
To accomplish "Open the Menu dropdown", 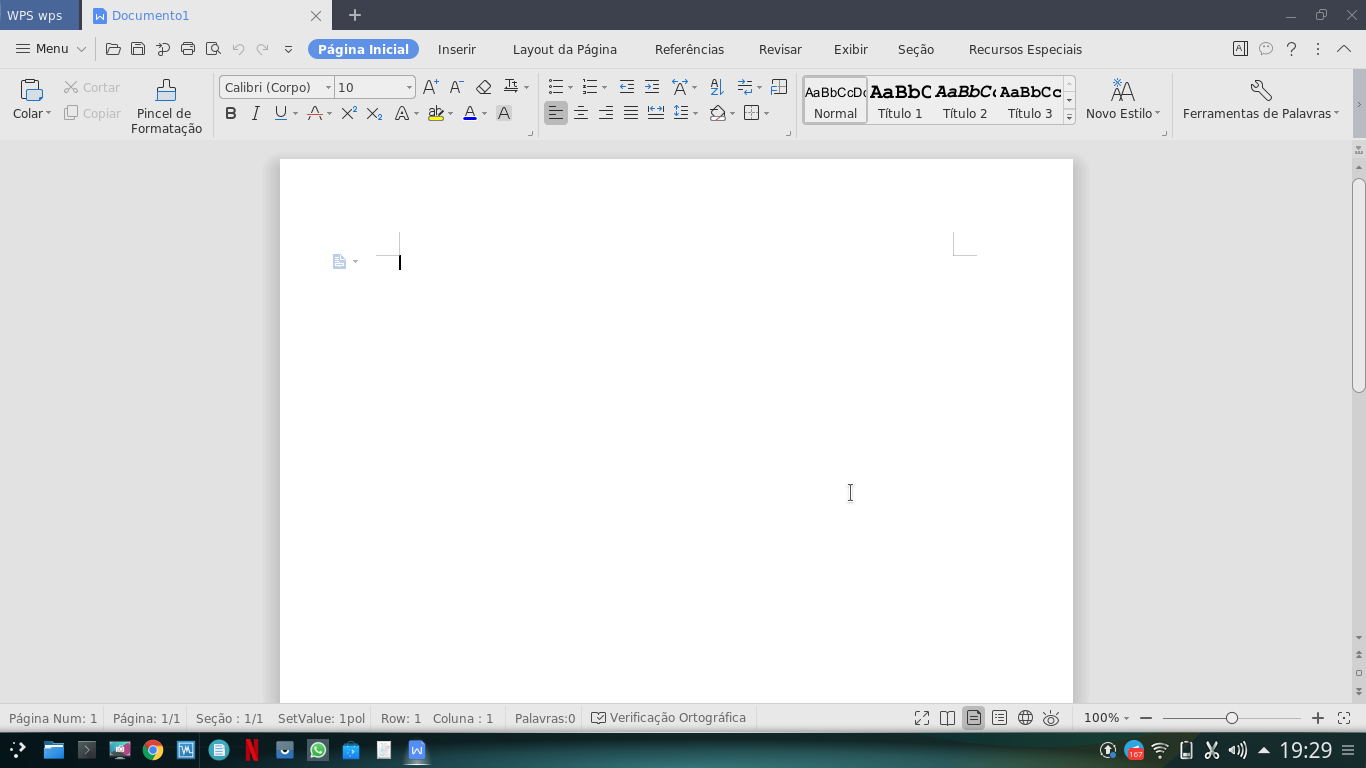I will pyautogui.click(x=51, y=49).
